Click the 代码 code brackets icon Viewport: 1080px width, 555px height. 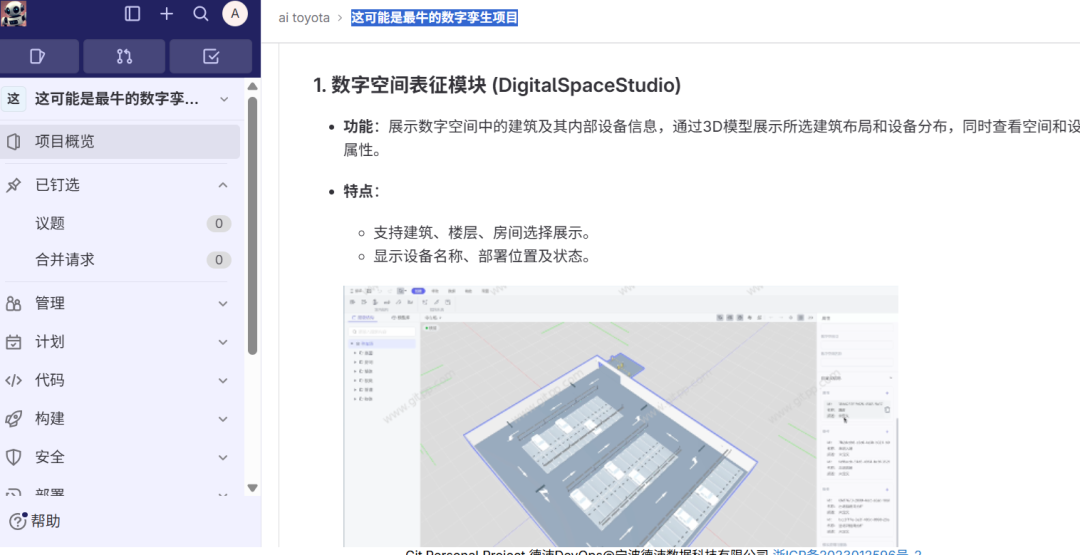(x=13, y=380)
